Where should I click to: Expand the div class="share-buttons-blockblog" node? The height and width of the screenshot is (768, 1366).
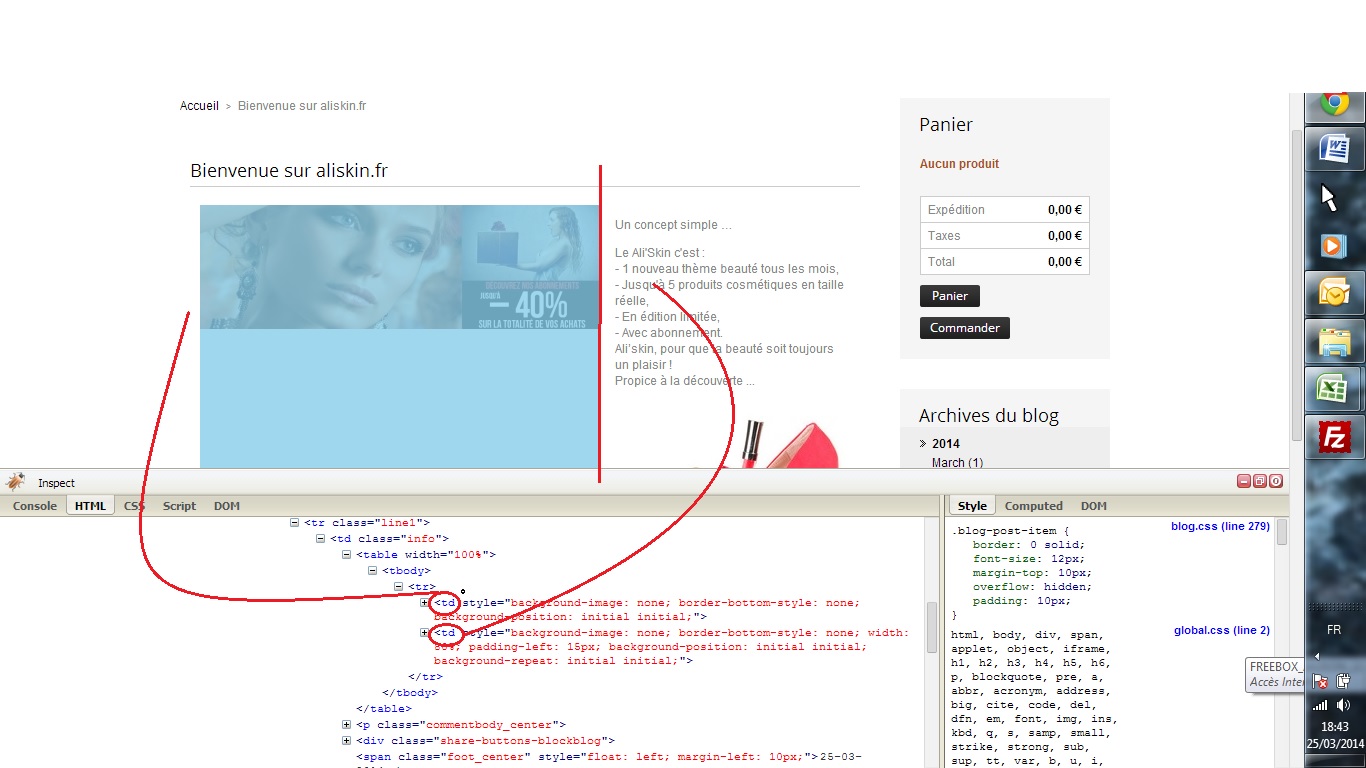click(347, 740)
